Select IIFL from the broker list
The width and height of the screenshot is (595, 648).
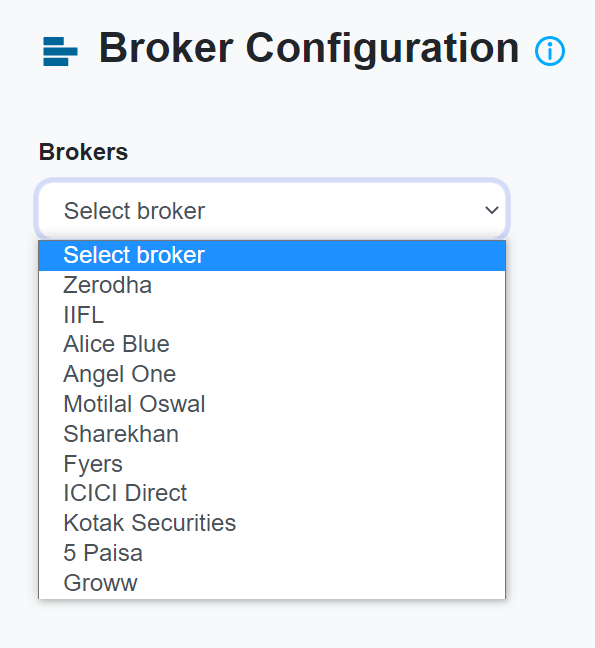pyautogui.click(x=272, y=315)
